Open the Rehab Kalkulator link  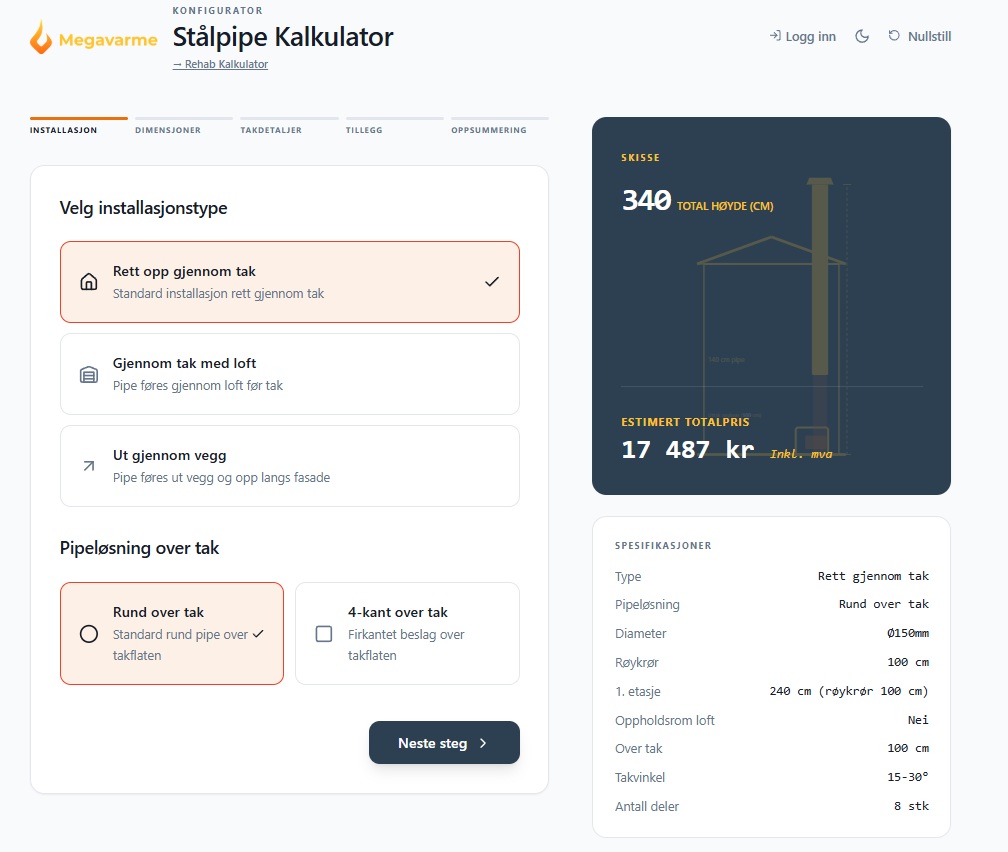tap(220, 64)
